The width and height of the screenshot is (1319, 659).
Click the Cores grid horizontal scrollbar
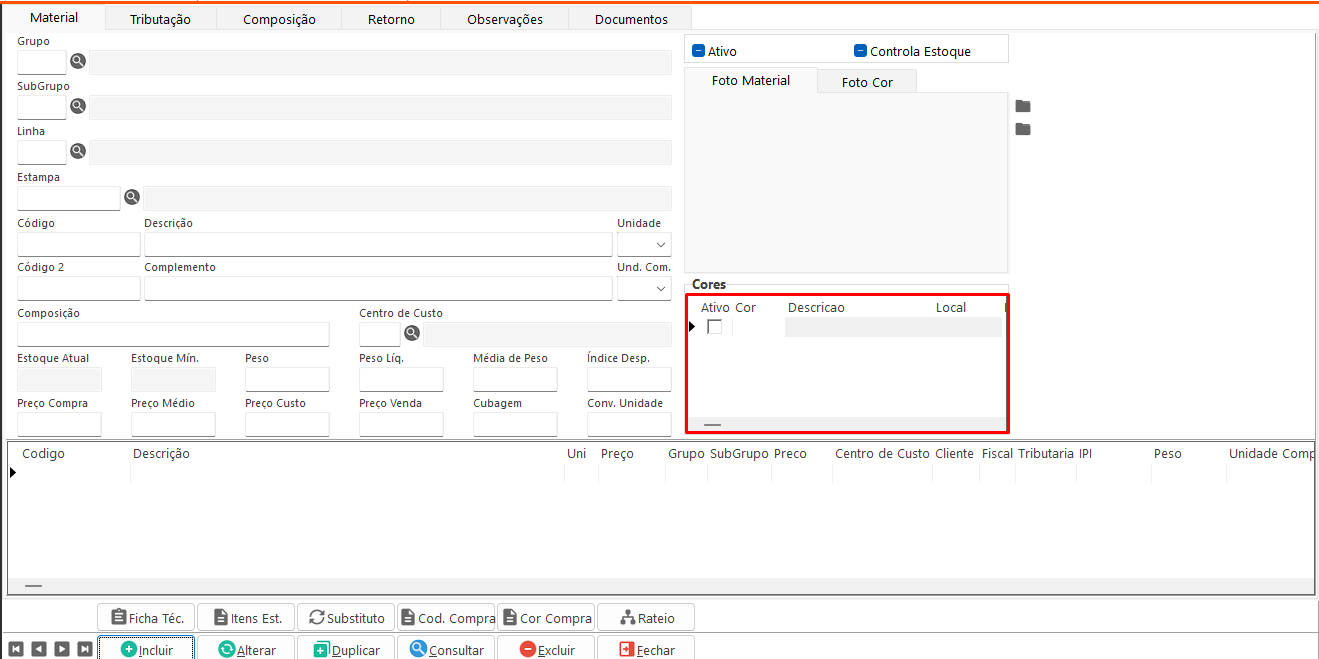(x=846, y=424)
